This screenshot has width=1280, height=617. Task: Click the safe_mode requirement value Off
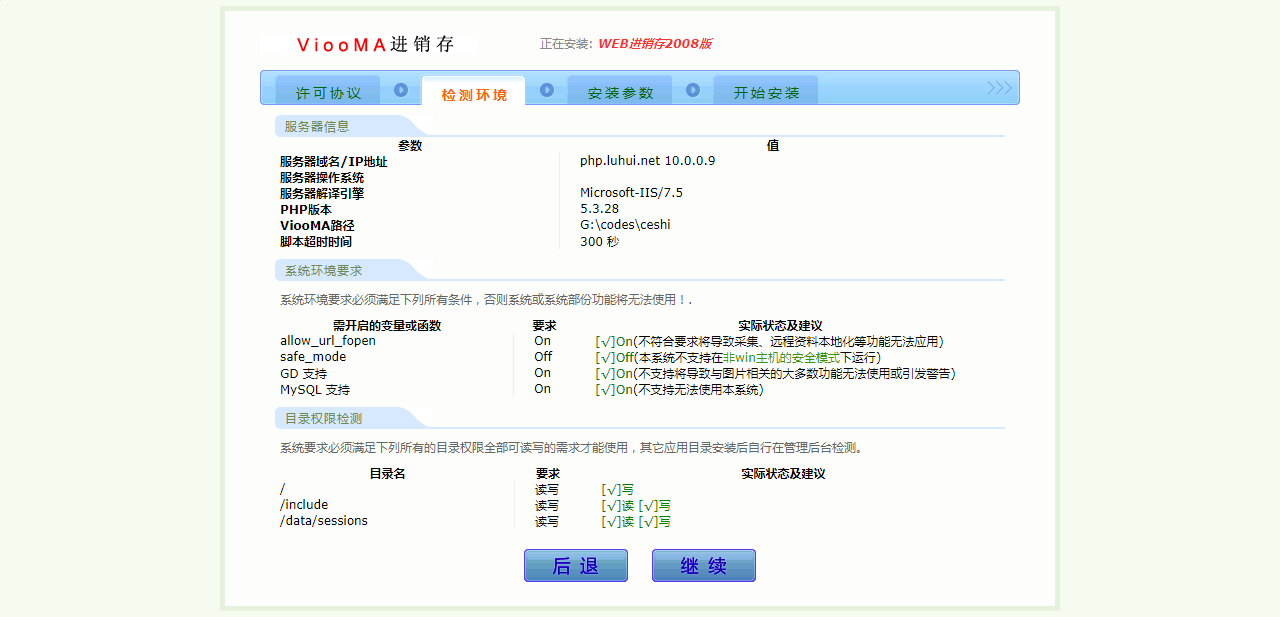click(x=543, y=357)
